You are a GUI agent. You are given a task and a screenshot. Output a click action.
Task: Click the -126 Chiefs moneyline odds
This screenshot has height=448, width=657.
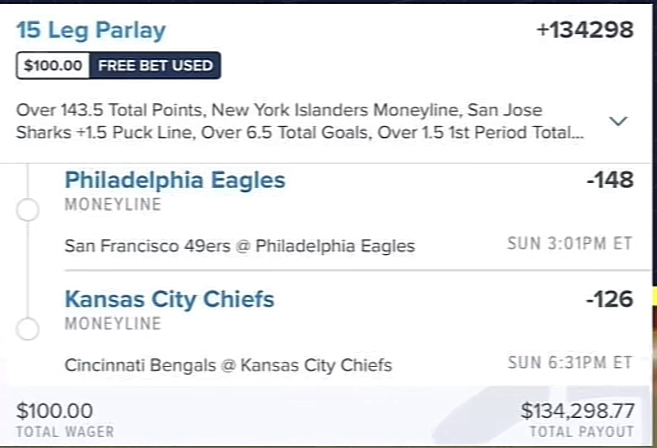609,299
